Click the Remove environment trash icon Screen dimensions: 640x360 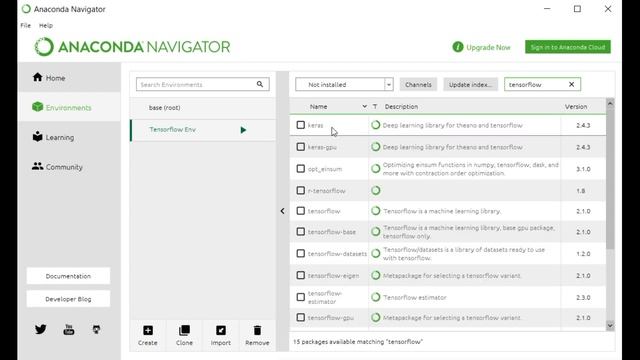pyautogui.click(x=257, y=330)
